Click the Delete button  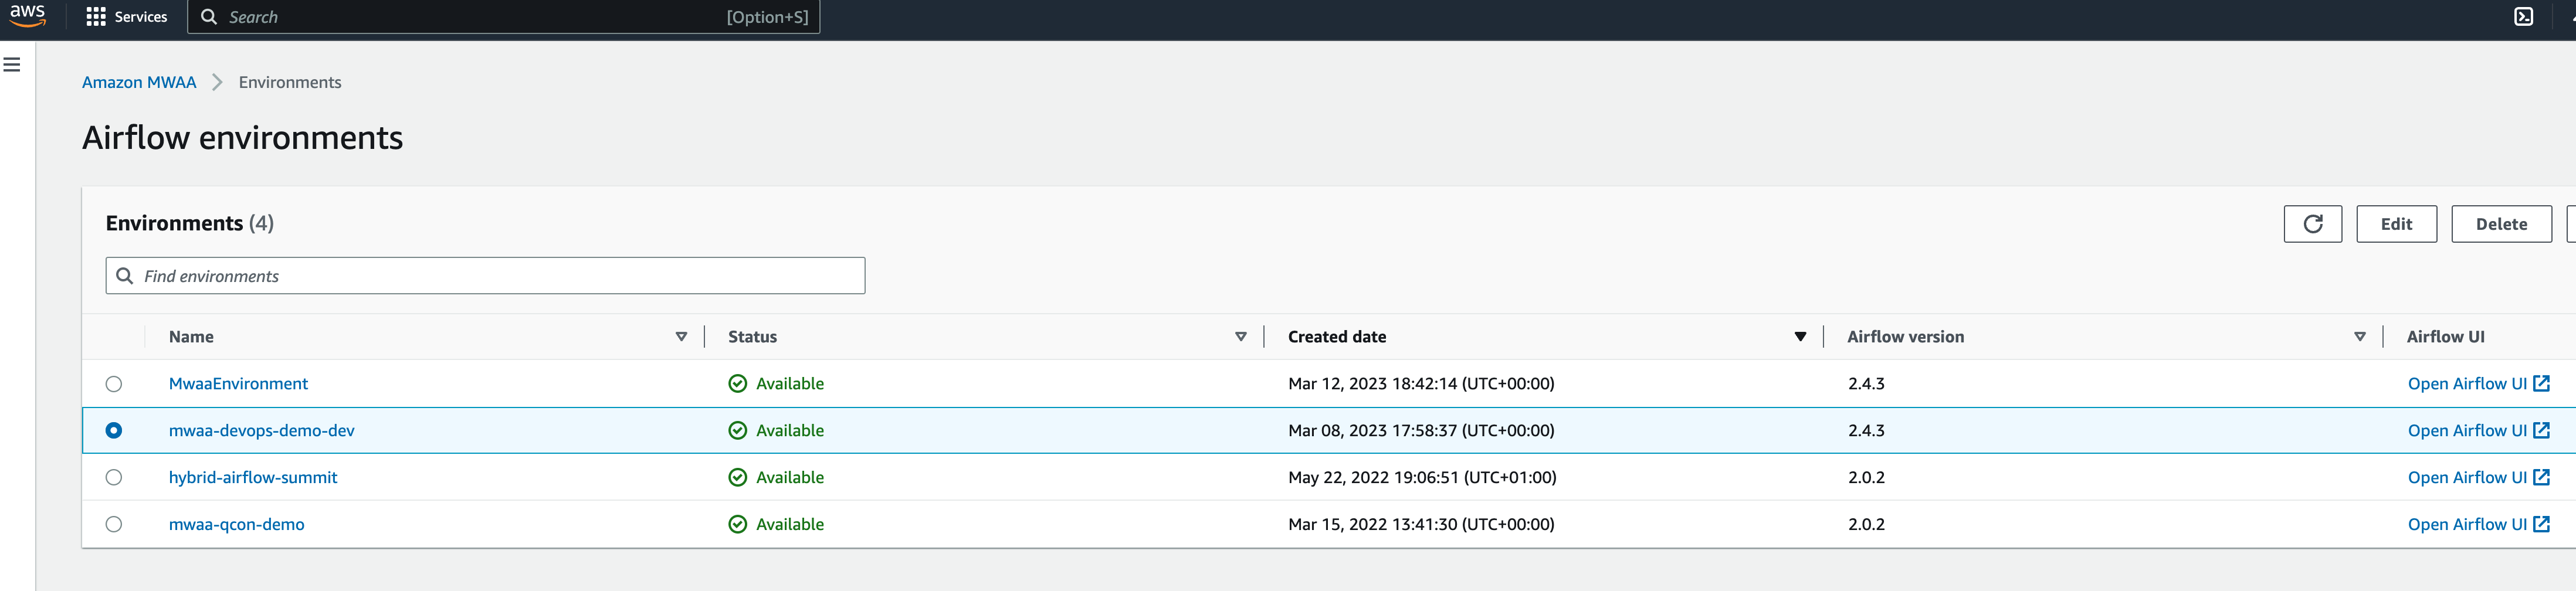tap(2501, 224)
